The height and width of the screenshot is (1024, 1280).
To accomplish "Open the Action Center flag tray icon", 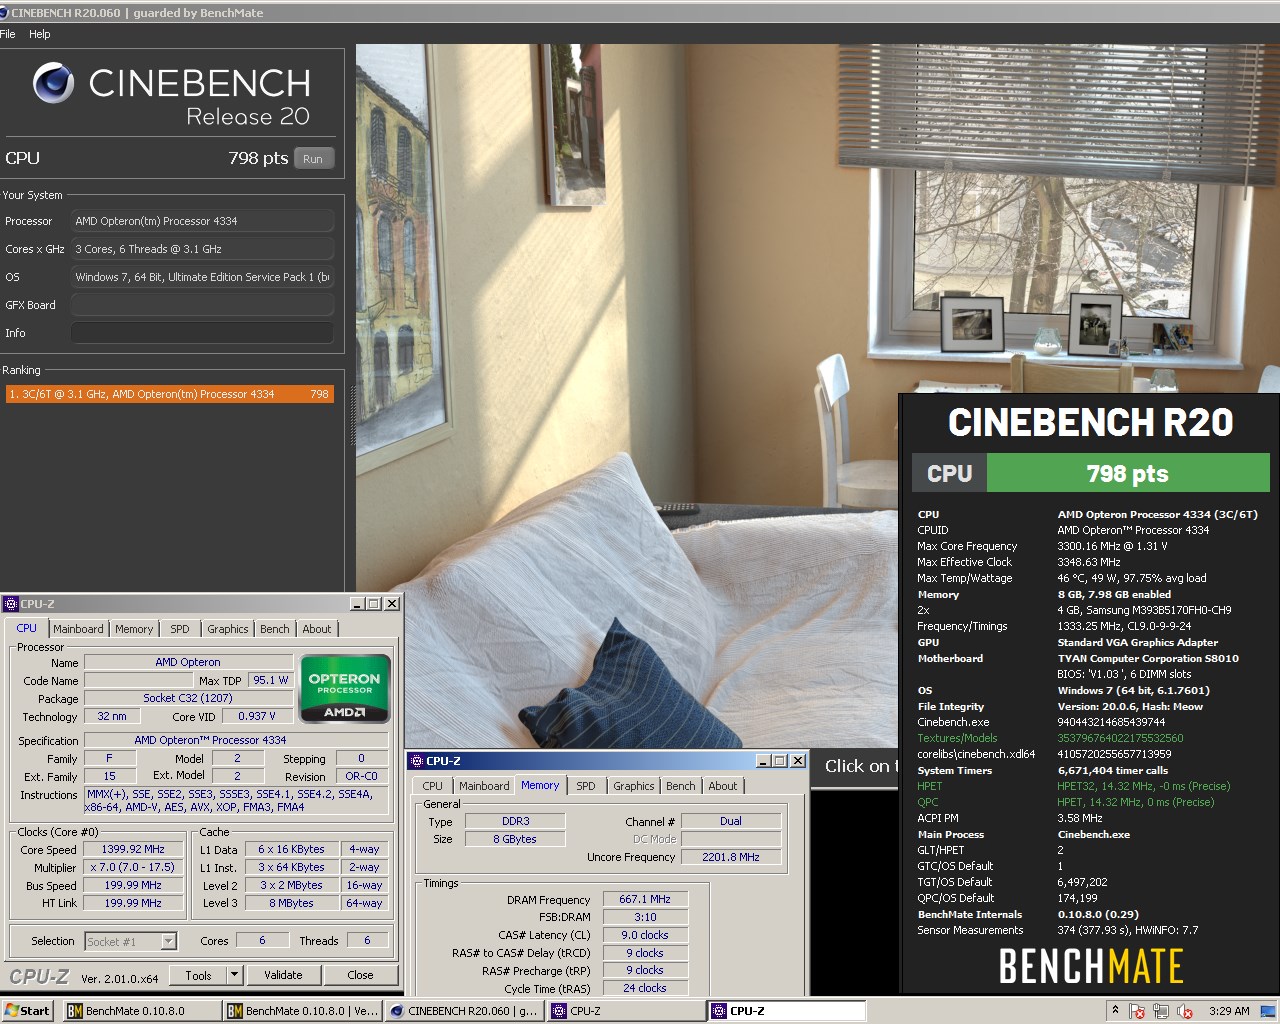I will click(x=1137, y=1011).
